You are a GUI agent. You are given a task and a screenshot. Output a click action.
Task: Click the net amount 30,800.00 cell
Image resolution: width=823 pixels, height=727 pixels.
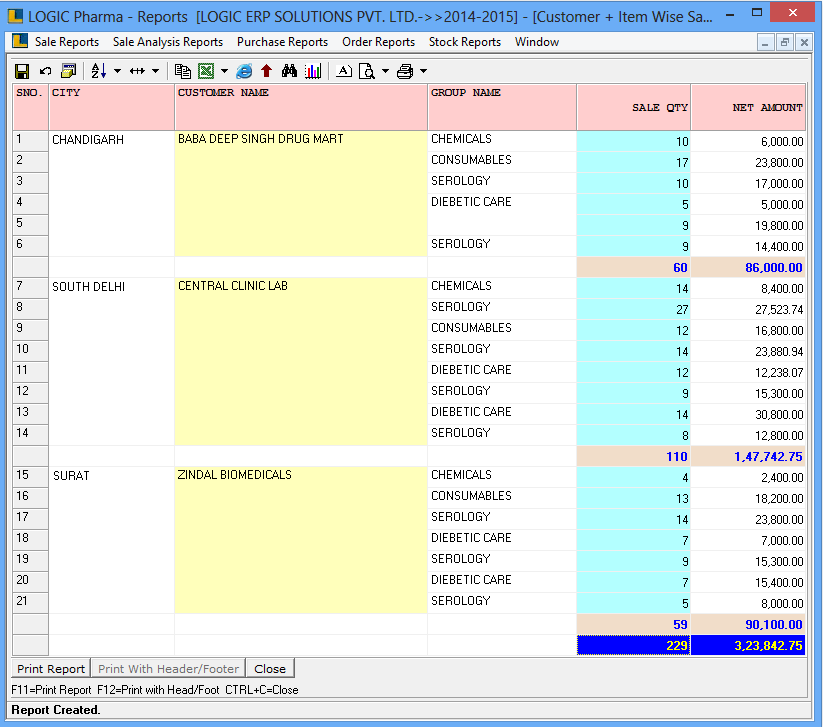pyautogui.click(x=748, y=414)
